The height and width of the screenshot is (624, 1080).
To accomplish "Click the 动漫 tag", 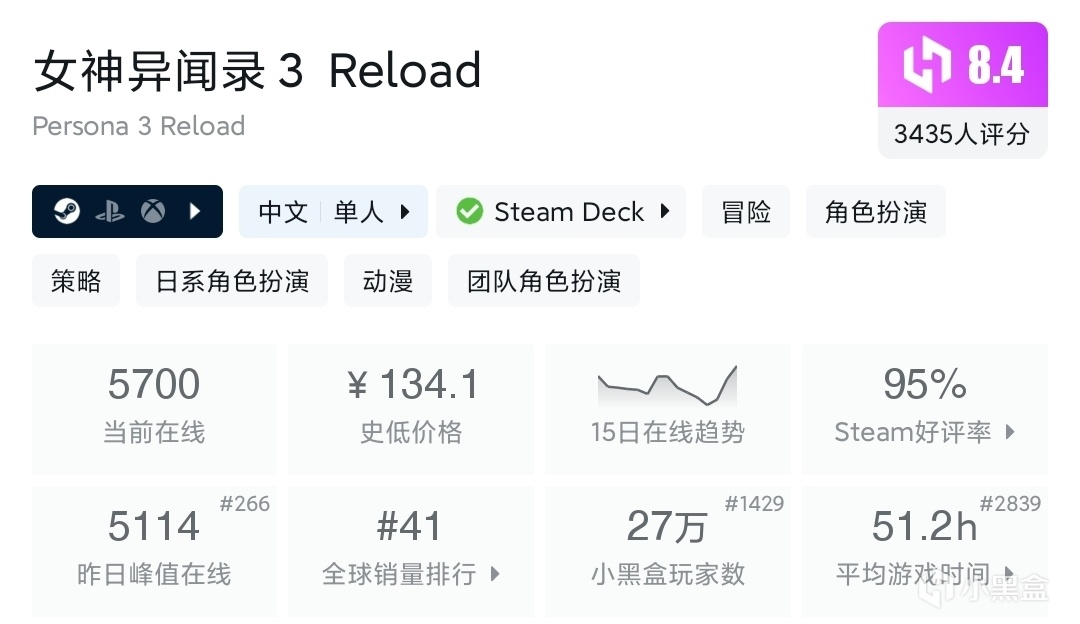I will click(388, 281).
